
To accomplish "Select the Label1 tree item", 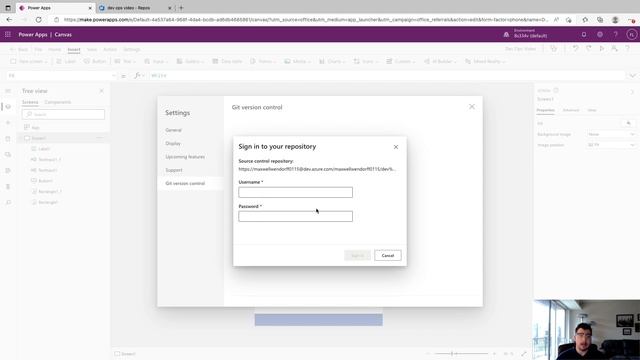I will point(40,149).
